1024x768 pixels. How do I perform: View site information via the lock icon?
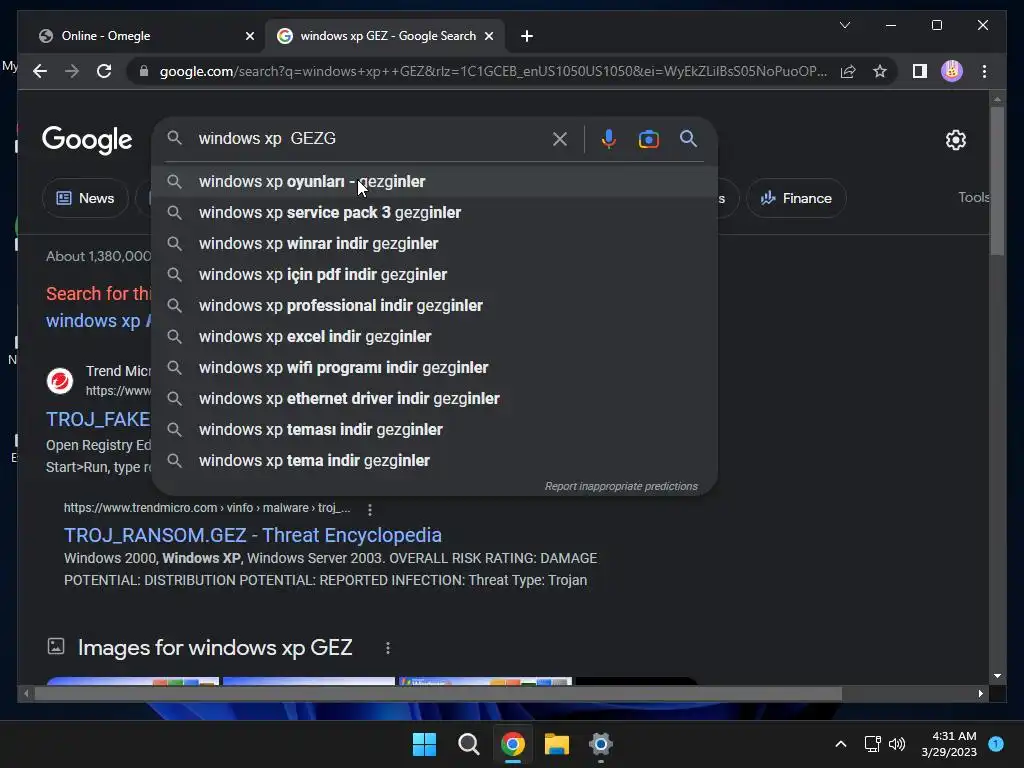(x=144, y=71)
